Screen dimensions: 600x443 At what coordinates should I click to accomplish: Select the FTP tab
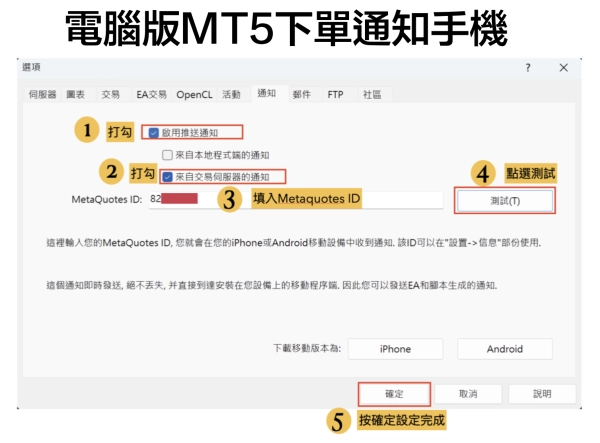coord(335,94)
